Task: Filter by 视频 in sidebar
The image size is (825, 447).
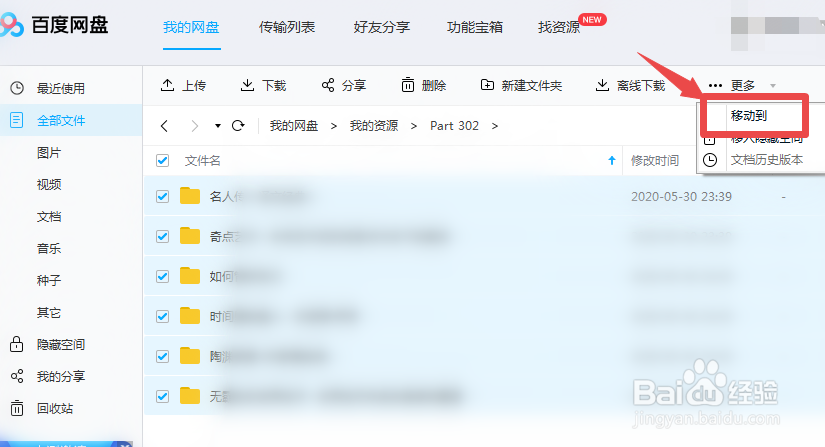Action: (49, 185)
